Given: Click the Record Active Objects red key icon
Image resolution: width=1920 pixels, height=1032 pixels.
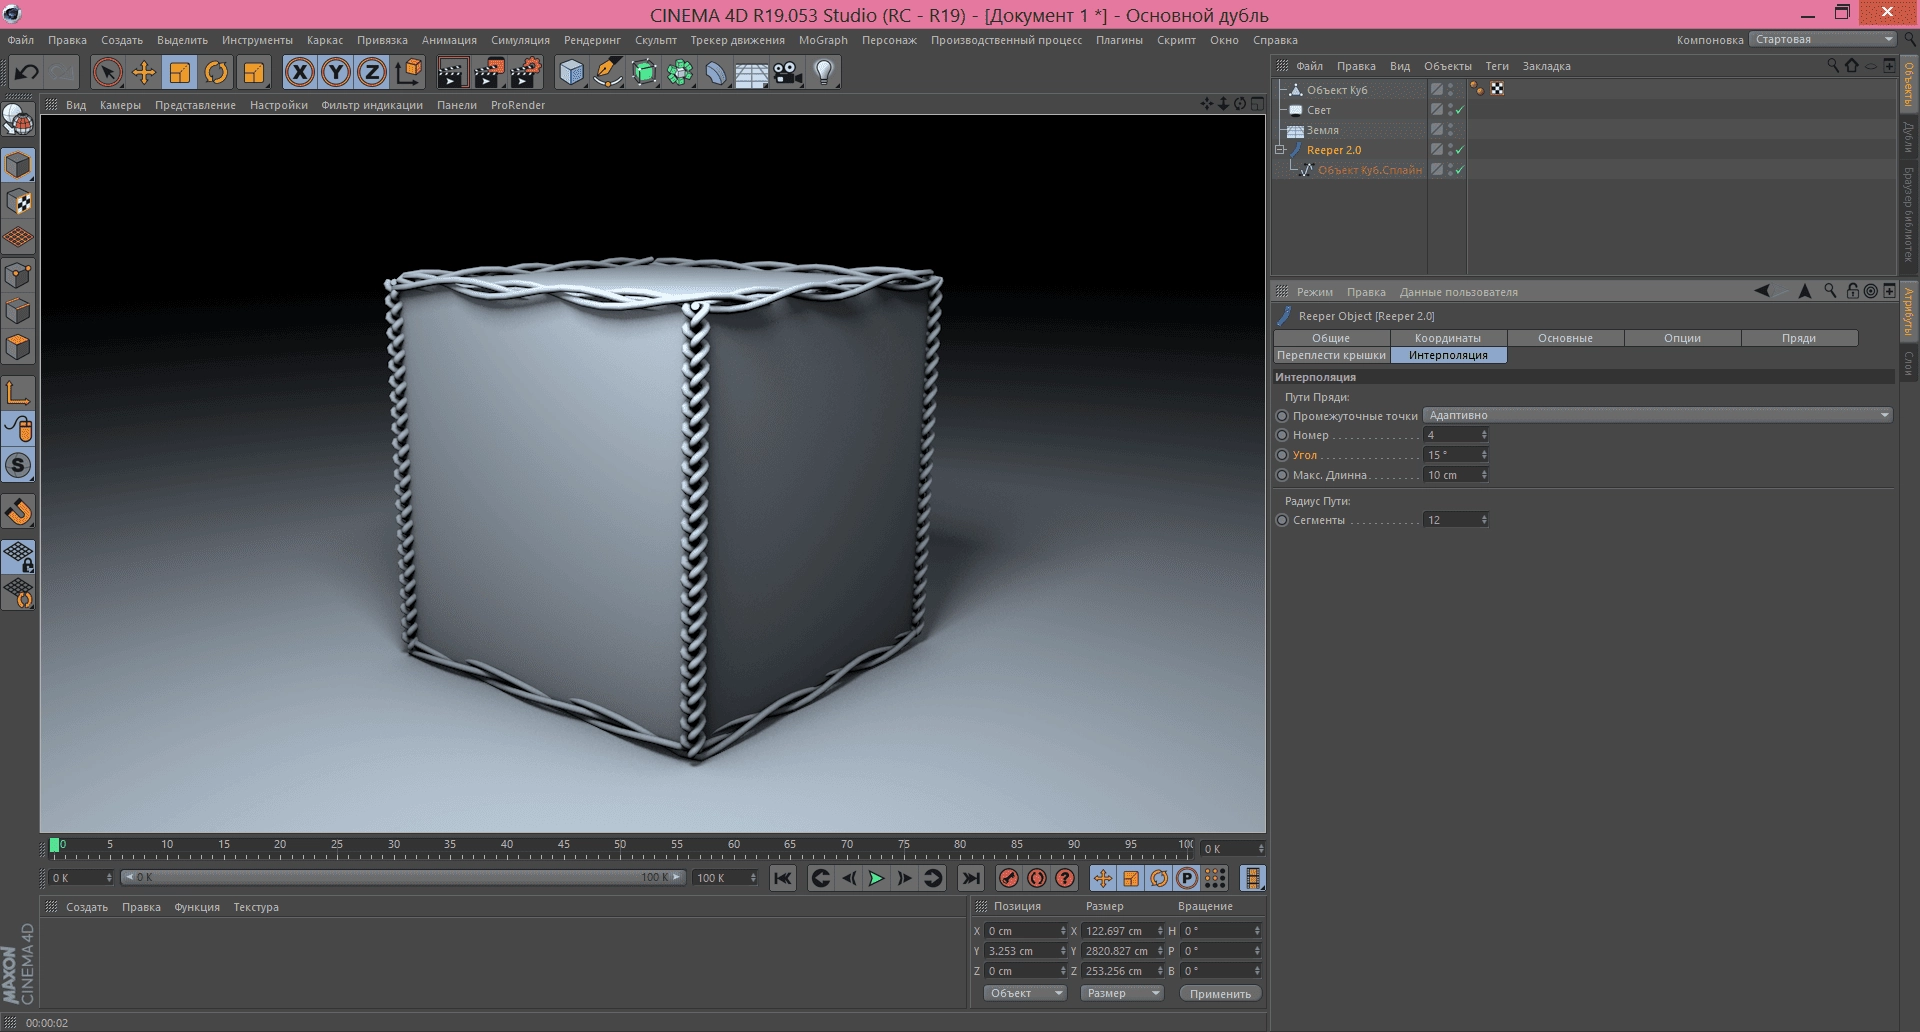Looking at the screenshot, I should click(1009, 878).
